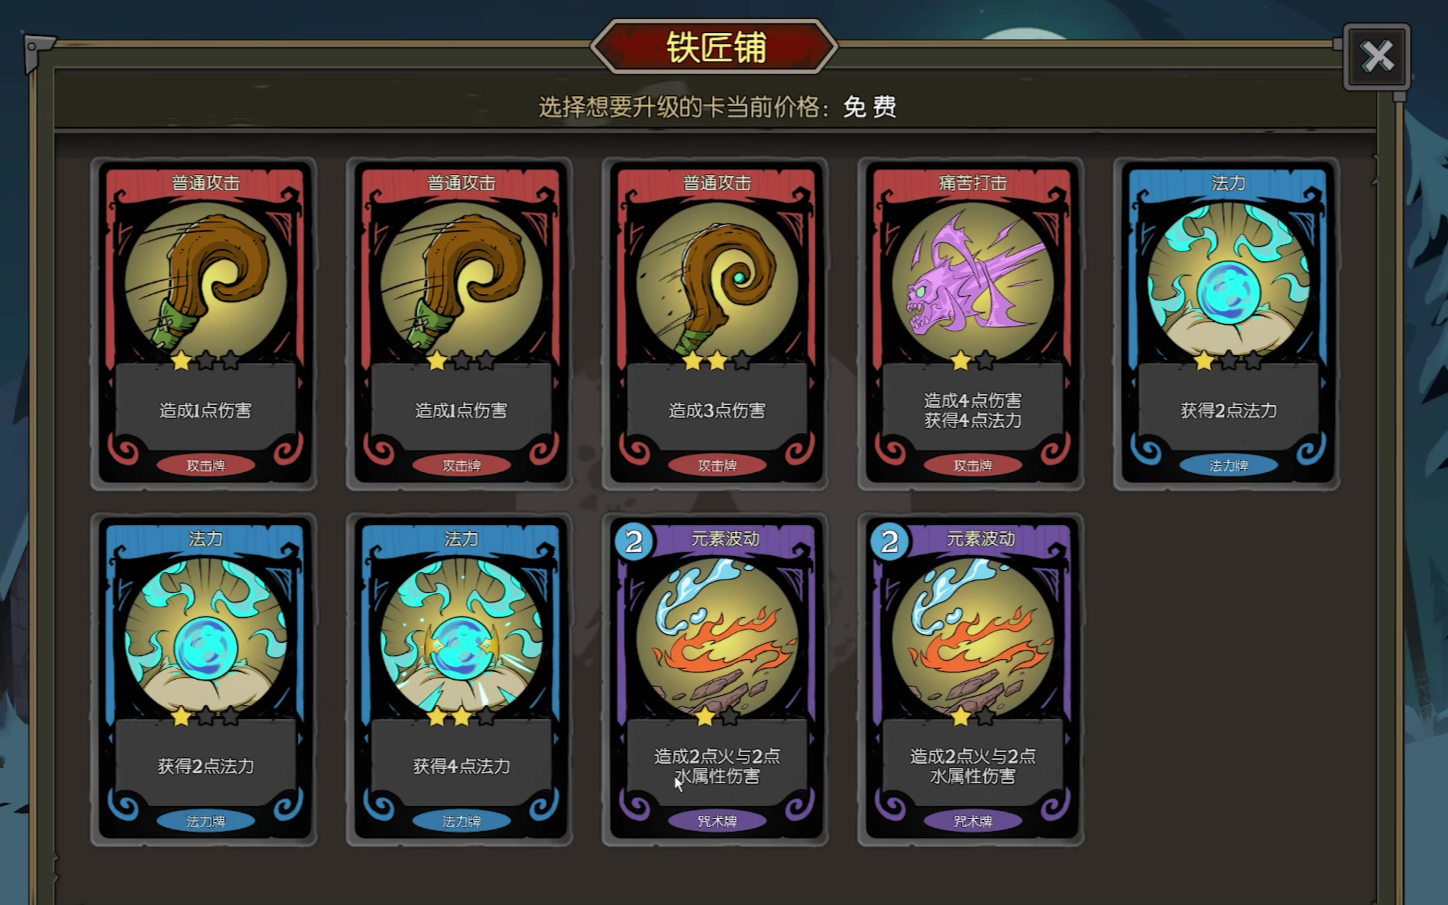Select the left 元素波动 card's damage description
This screenshot has width=1448, height=905.
point(717,766)
